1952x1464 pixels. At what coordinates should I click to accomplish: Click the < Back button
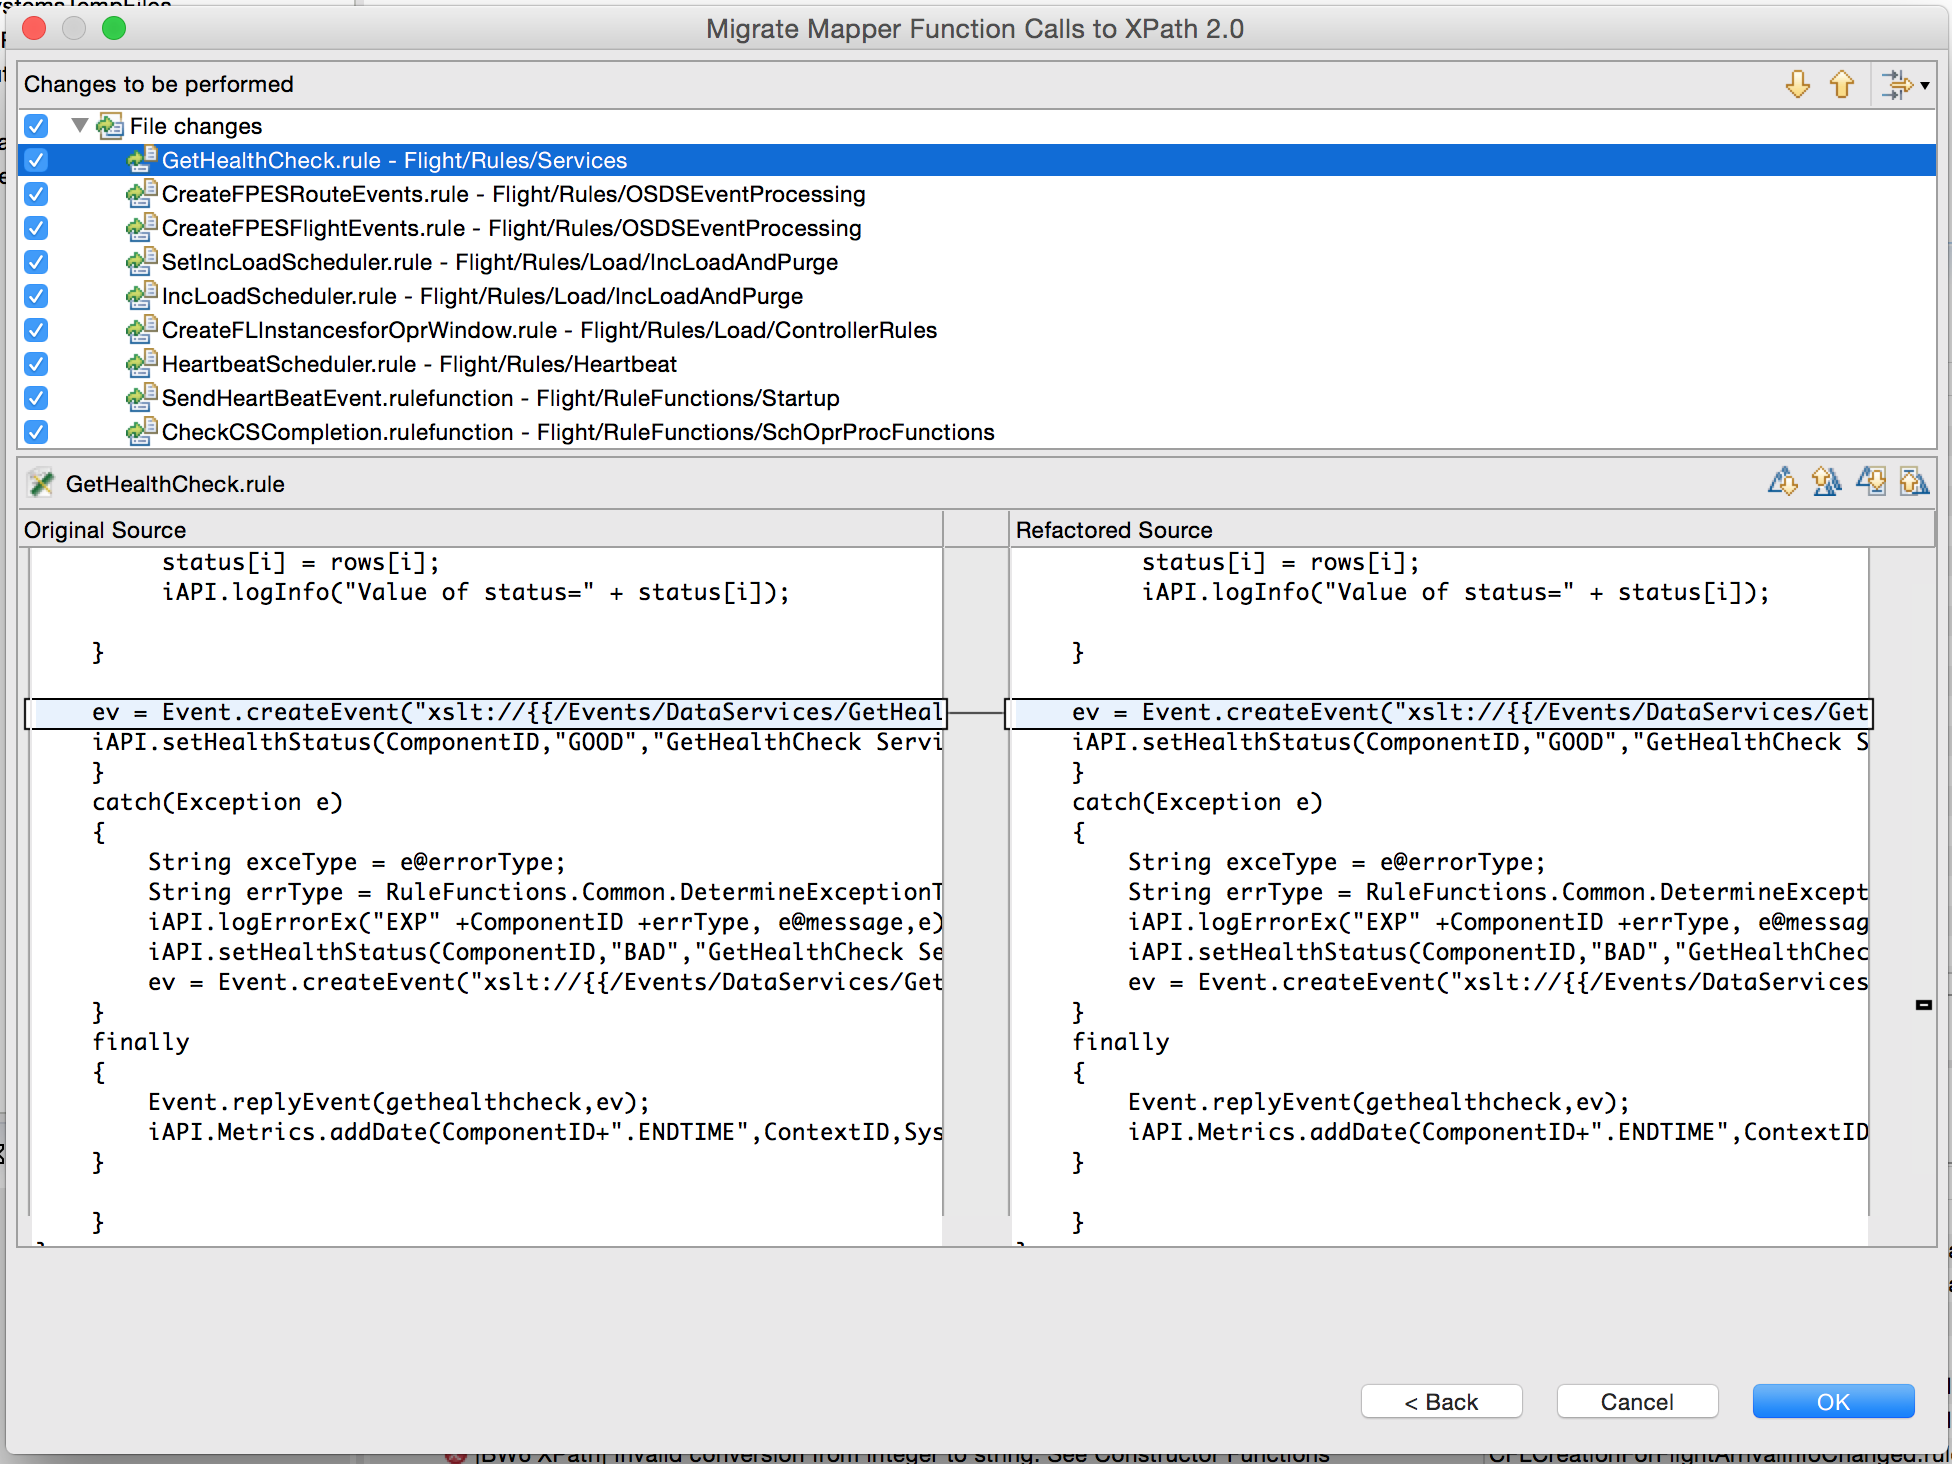coord(1441,1401)
